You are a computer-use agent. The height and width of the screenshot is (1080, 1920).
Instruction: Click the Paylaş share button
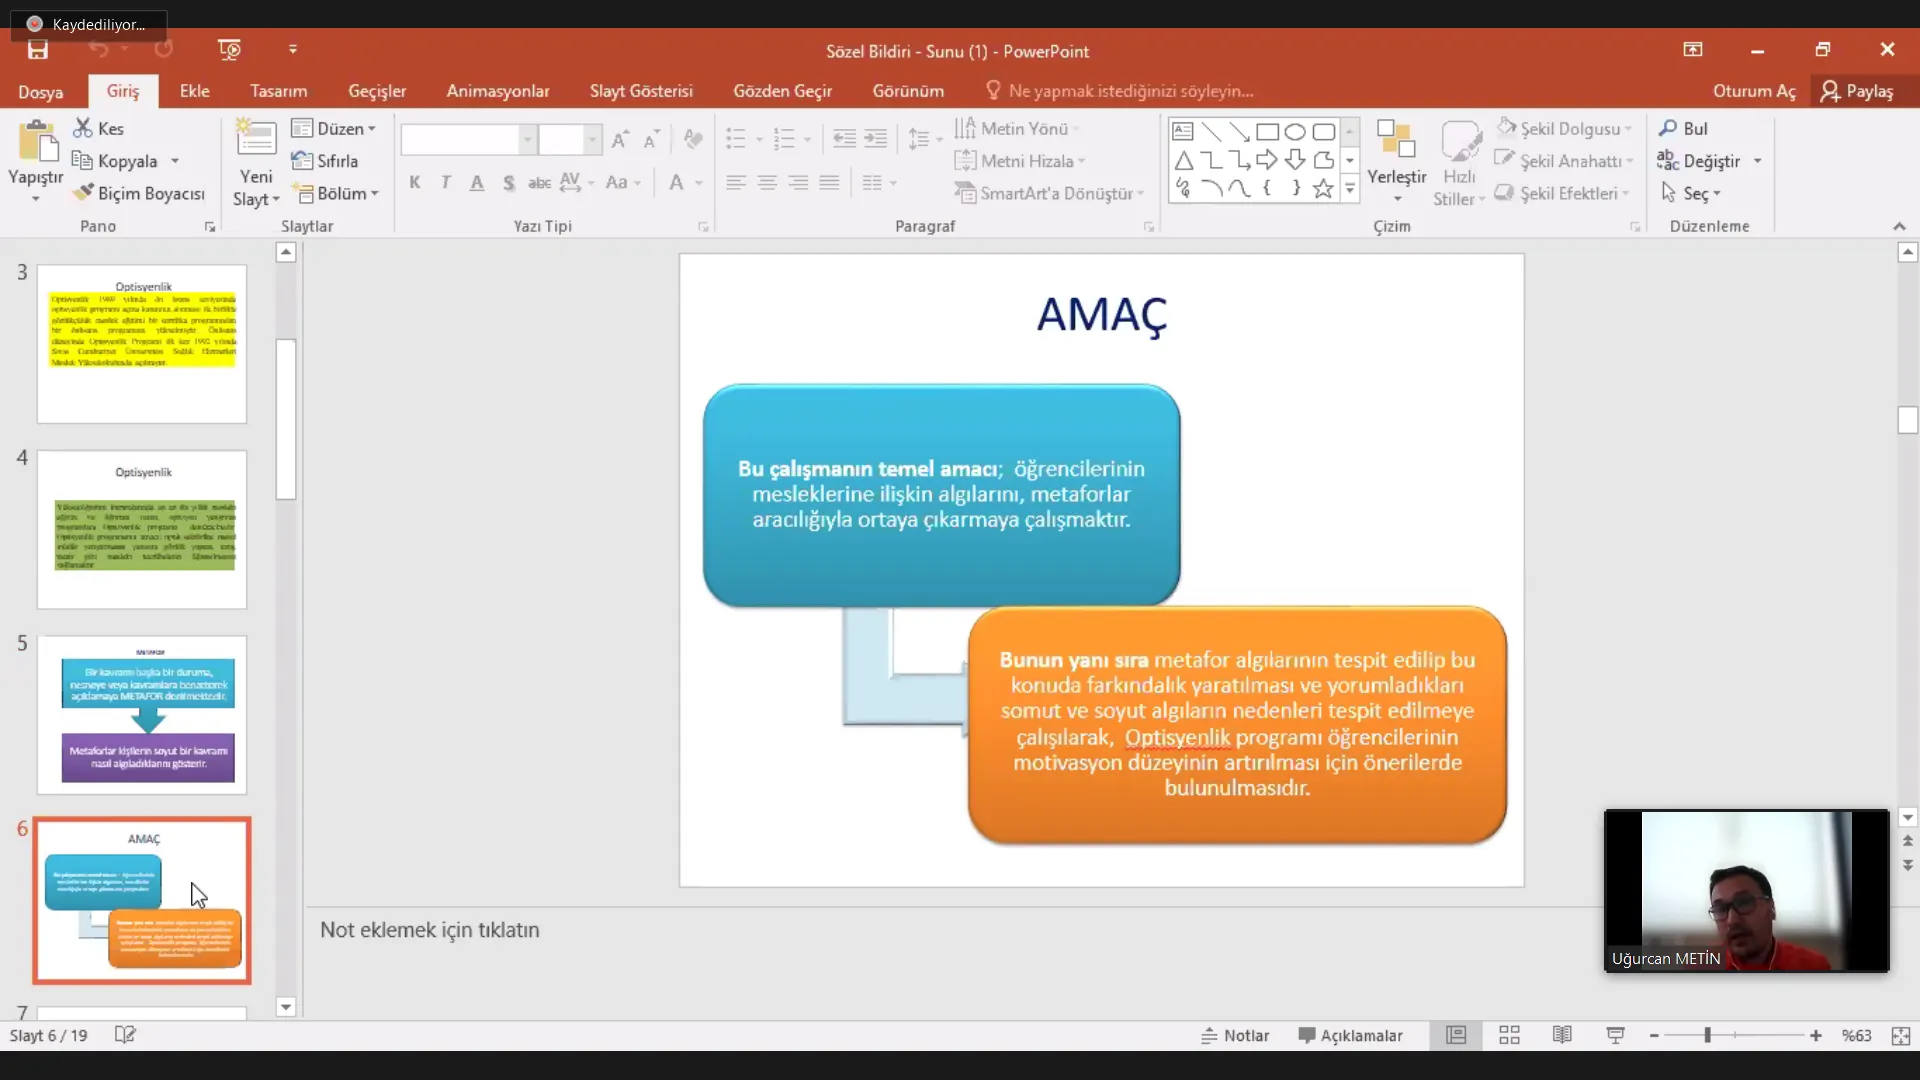pos(1857,91)
